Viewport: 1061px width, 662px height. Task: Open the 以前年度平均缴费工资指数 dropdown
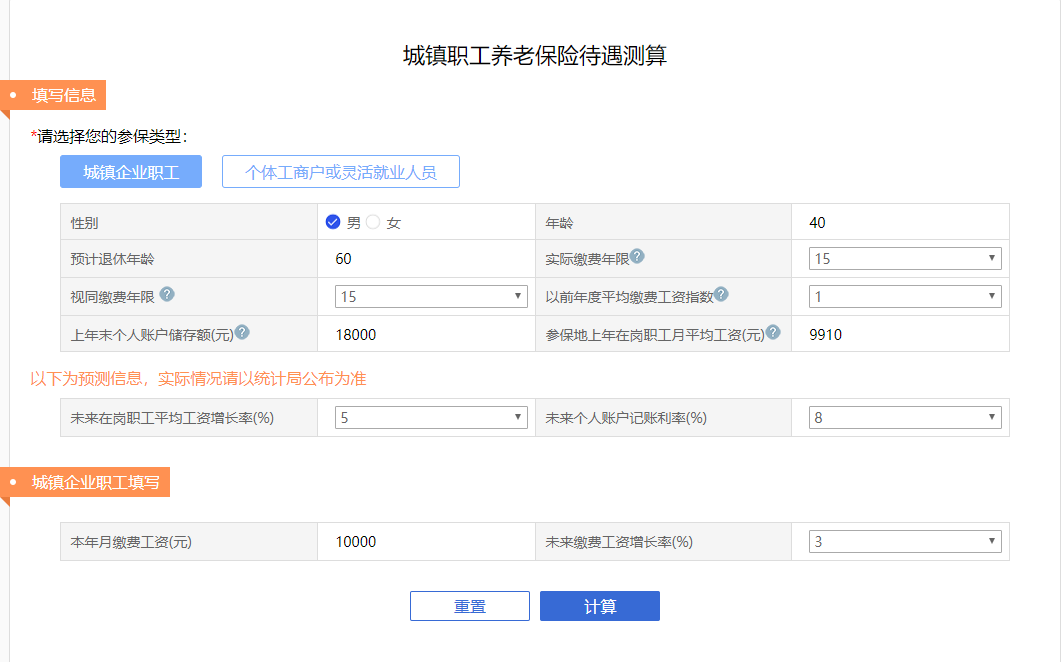tap(904, 296)
